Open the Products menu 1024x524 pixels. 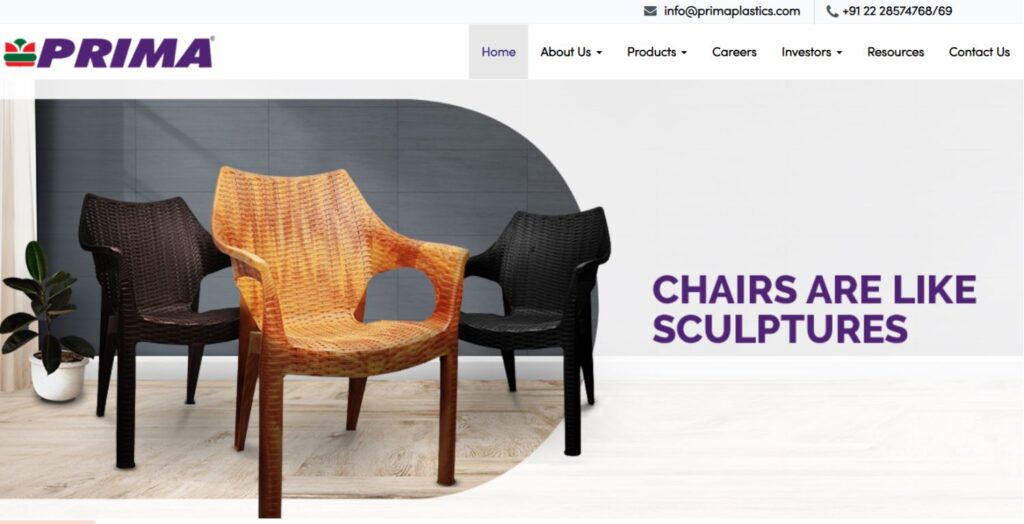(x=651, y=52)
